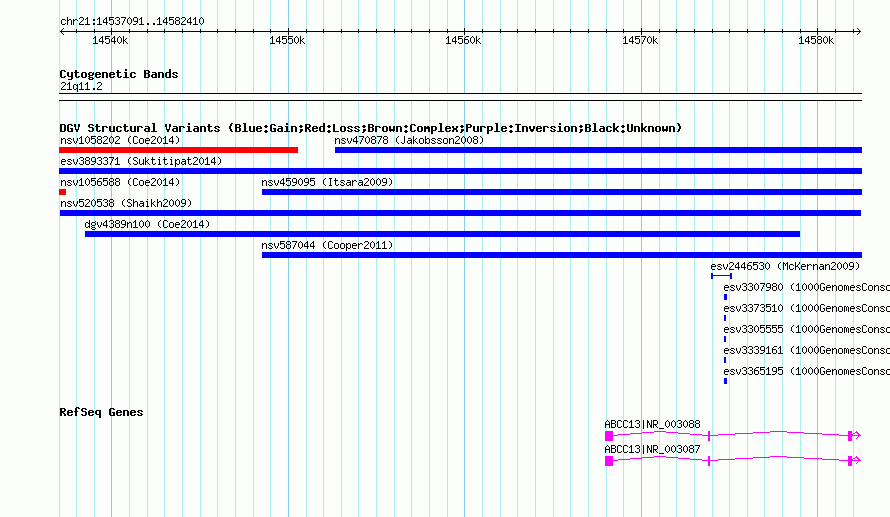Click first exon box of ABCC13 NR_003088
The width and height of the screenshot is (890, 517).
609,436
